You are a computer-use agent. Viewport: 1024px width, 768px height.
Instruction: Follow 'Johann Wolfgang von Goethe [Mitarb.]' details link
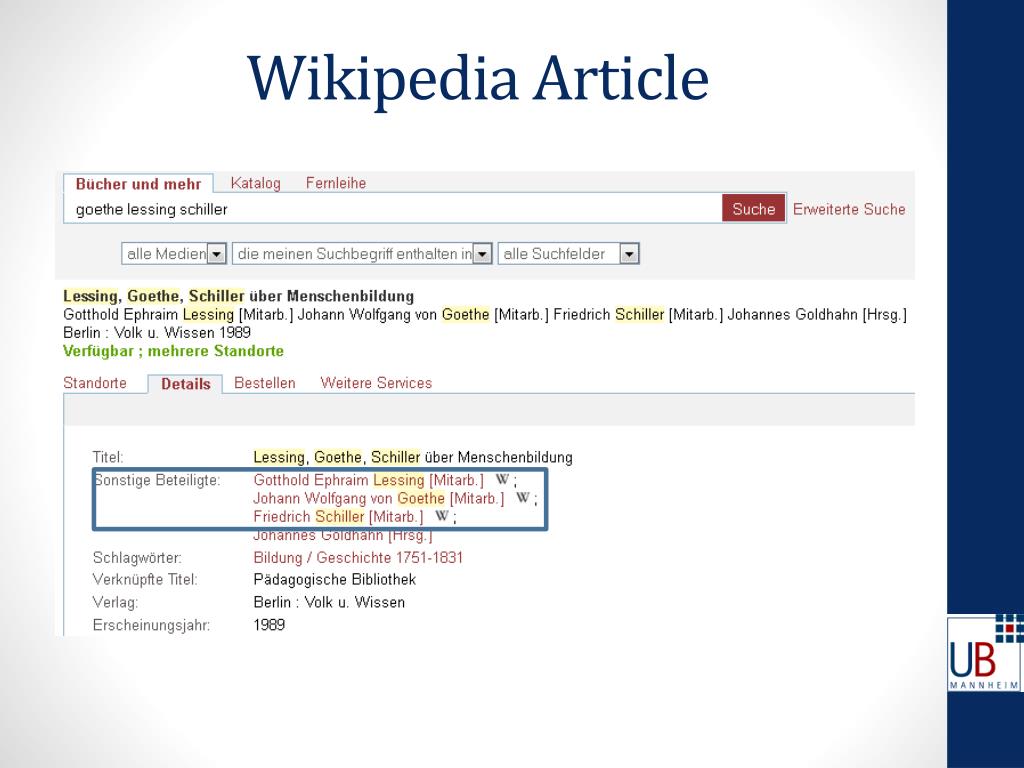(379, 498)
